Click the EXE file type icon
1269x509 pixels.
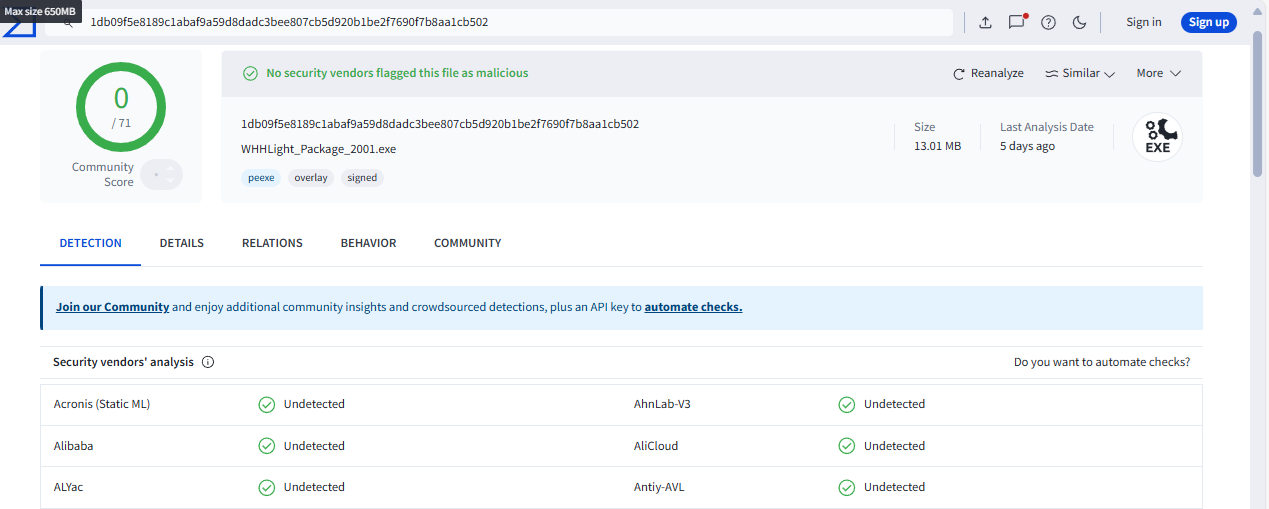click(x=1157, y=138)
